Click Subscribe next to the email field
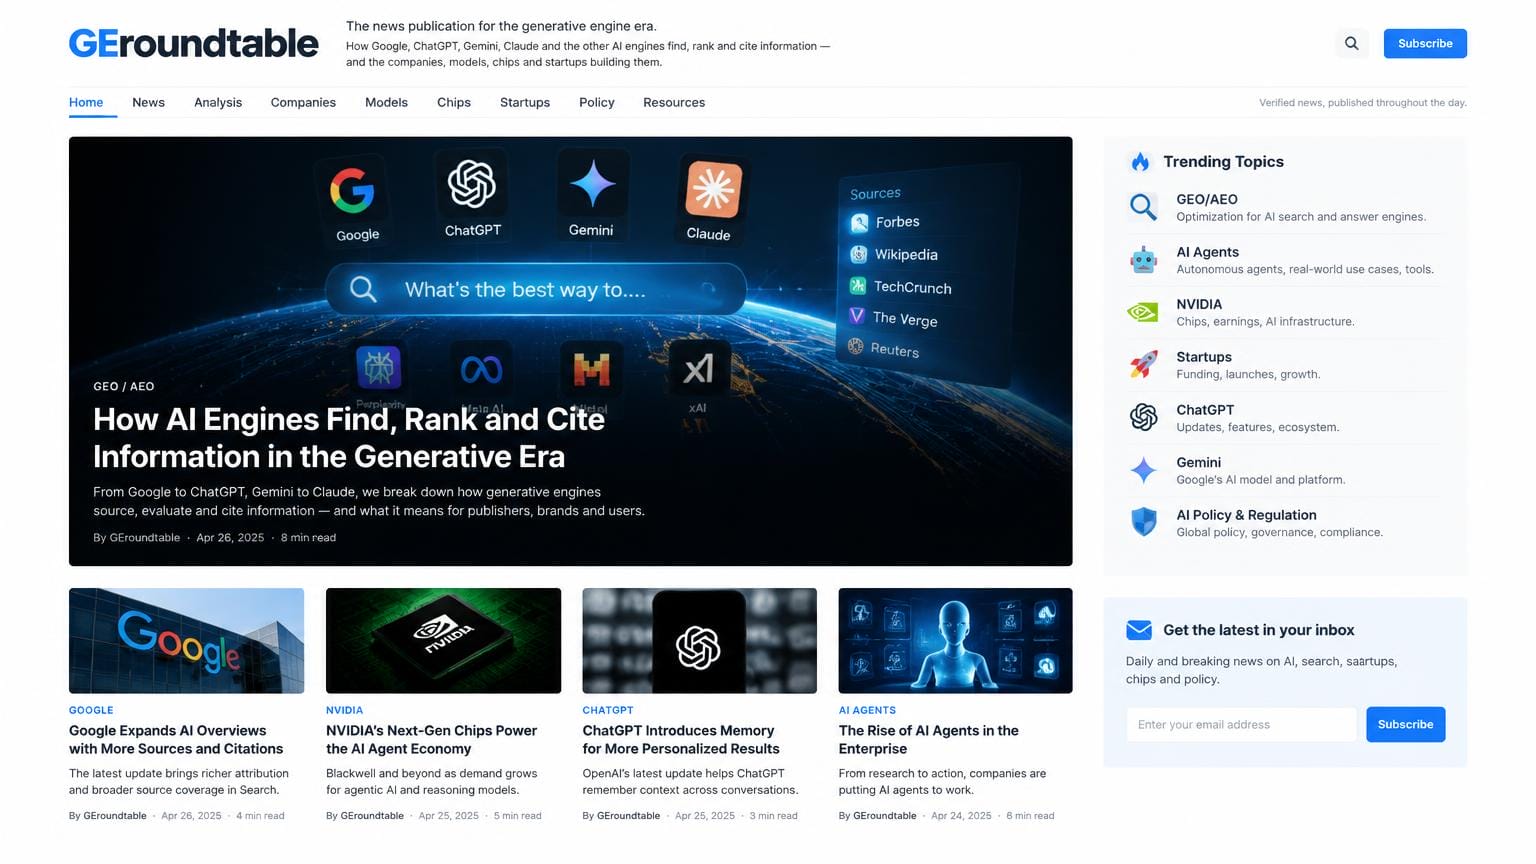The height and width of the screenshot is (864, 1536). (1405, 724)
